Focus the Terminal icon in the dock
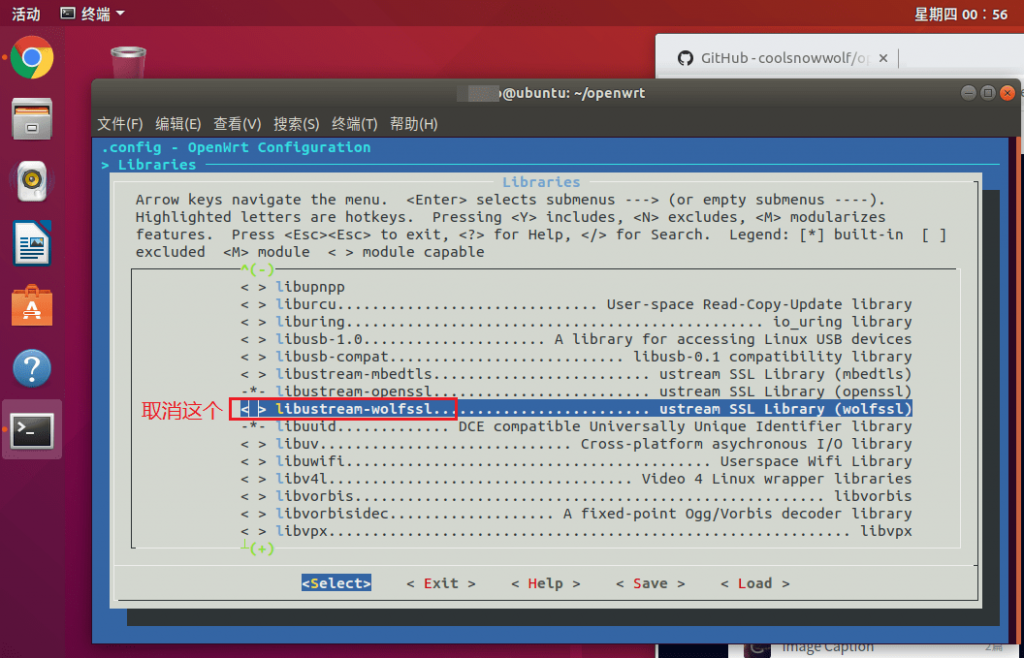 coord(31,430)
